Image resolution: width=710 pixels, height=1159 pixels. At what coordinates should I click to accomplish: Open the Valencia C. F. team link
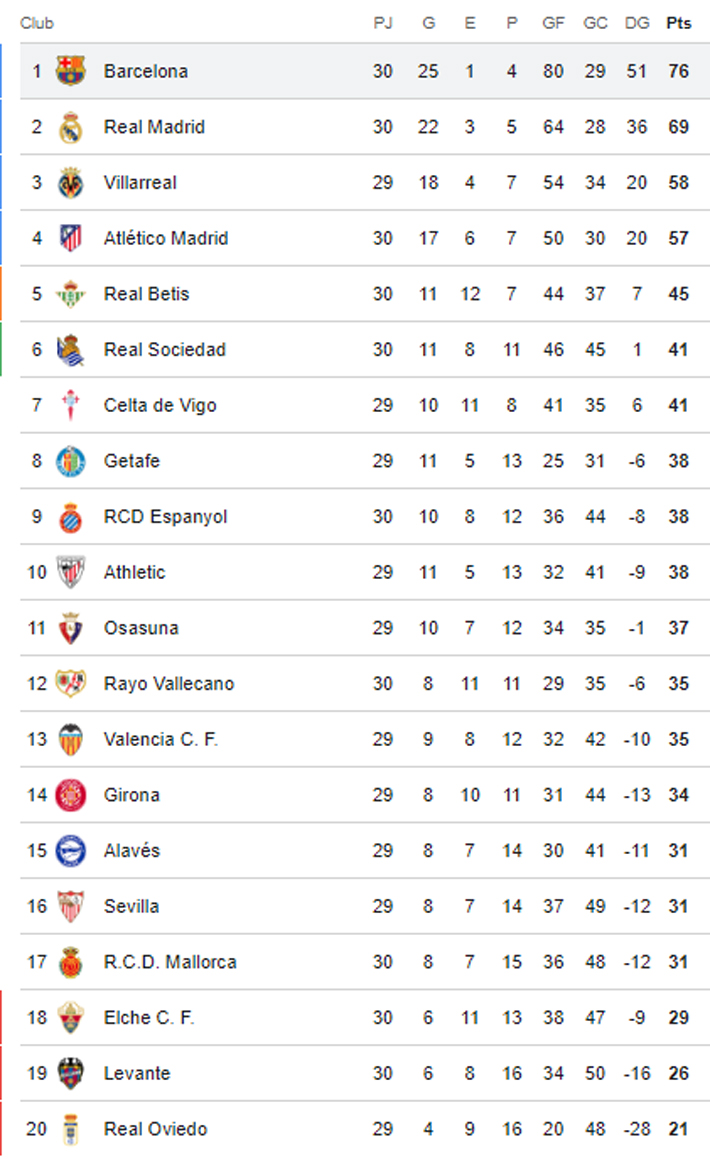coord(160,740)
